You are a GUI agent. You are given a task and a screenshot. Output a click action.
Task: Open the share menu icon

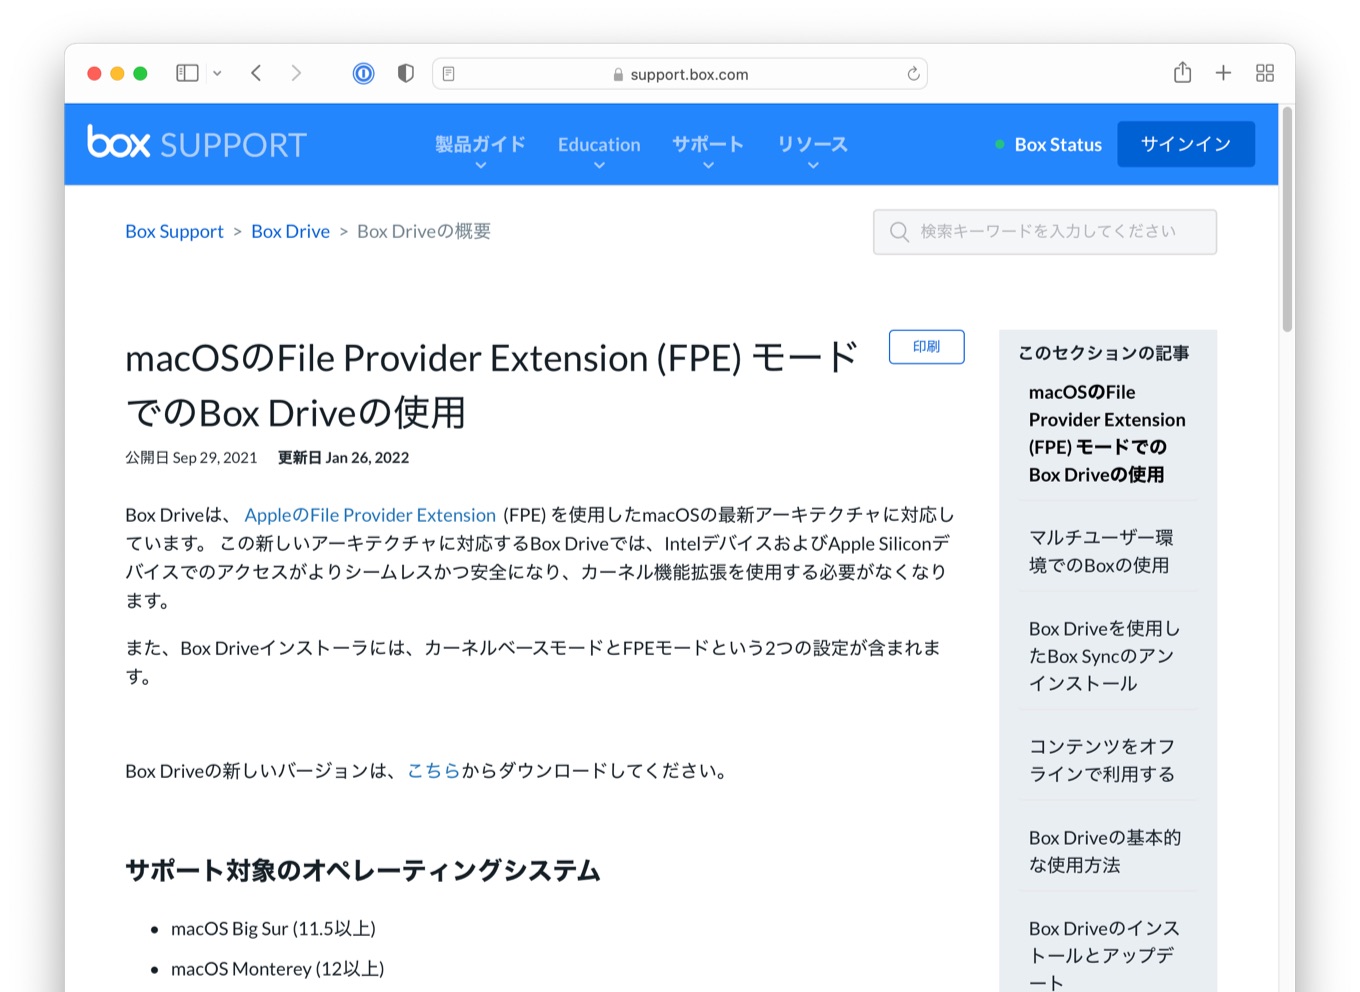pos(1182,72)
